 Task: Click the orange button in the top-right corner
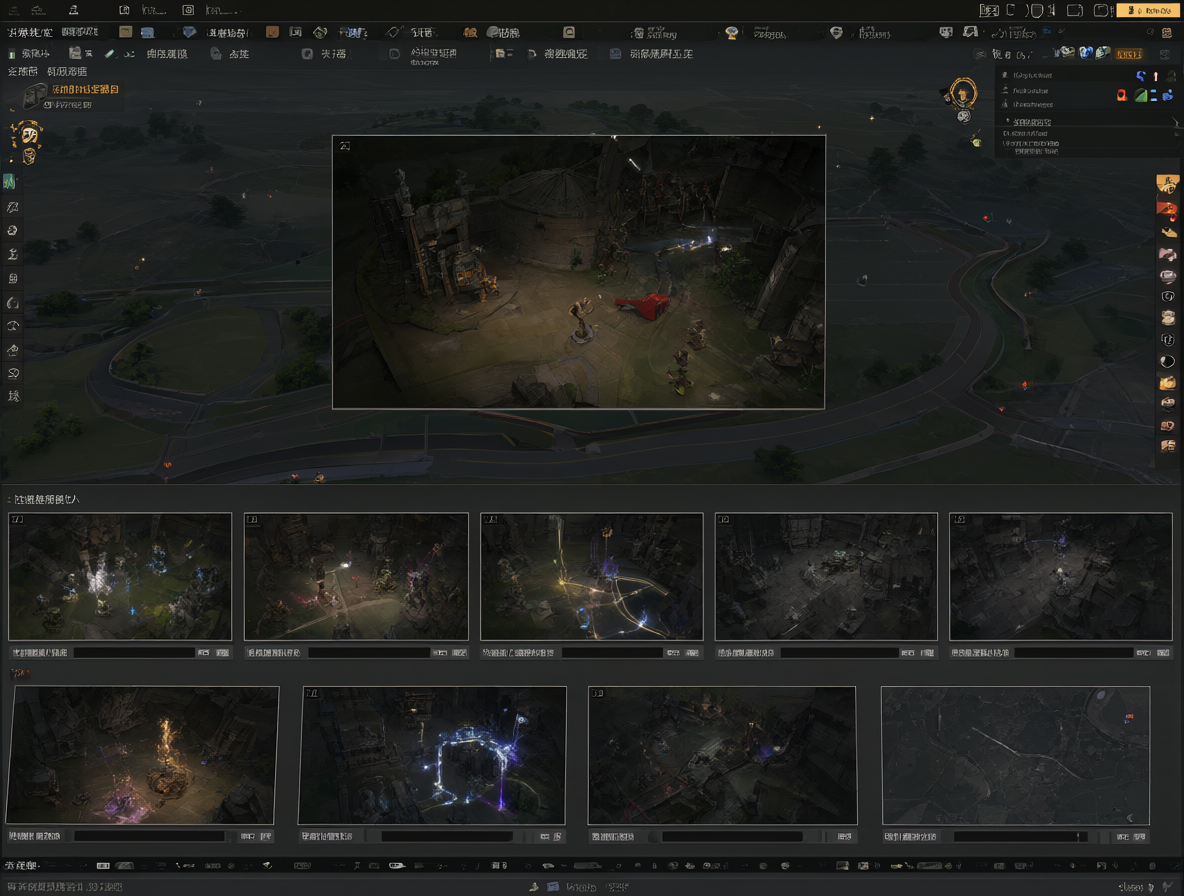1148,11
